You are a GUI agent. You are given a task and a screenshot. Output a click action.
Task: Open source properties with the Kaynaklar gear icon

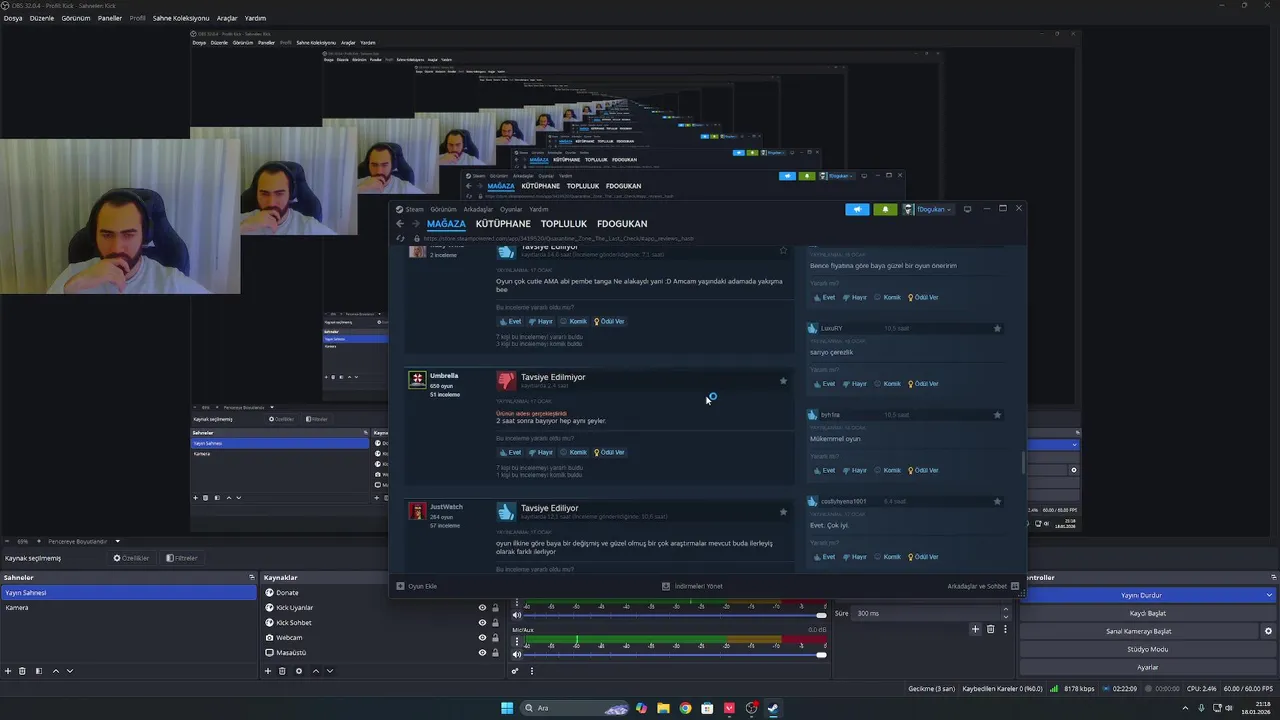point(298,671)
